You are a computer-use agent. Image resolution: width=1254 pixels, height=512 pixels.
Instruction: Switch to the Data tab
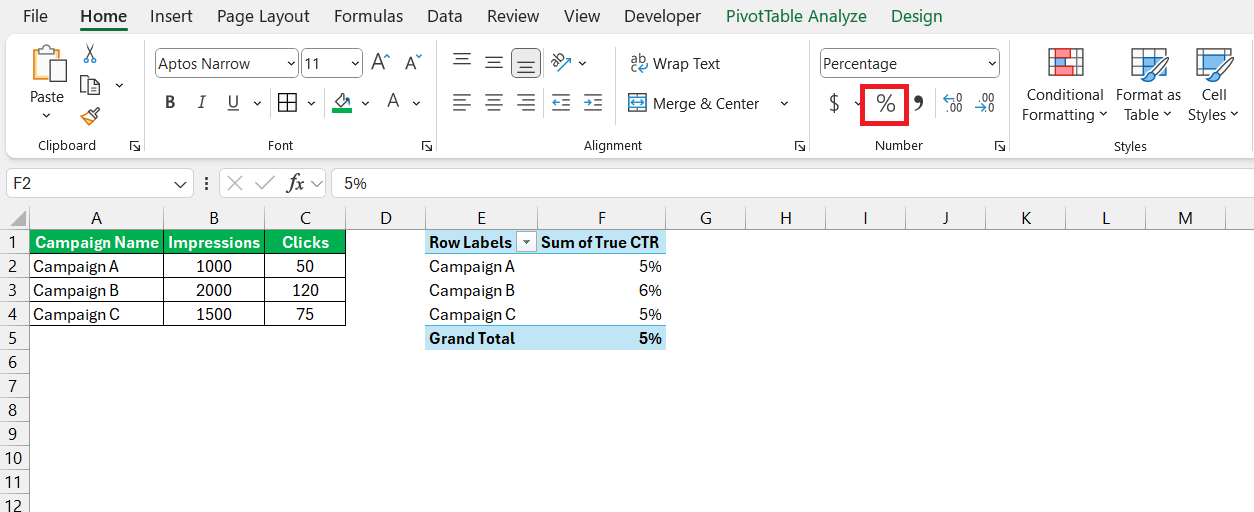click(444, 16)
